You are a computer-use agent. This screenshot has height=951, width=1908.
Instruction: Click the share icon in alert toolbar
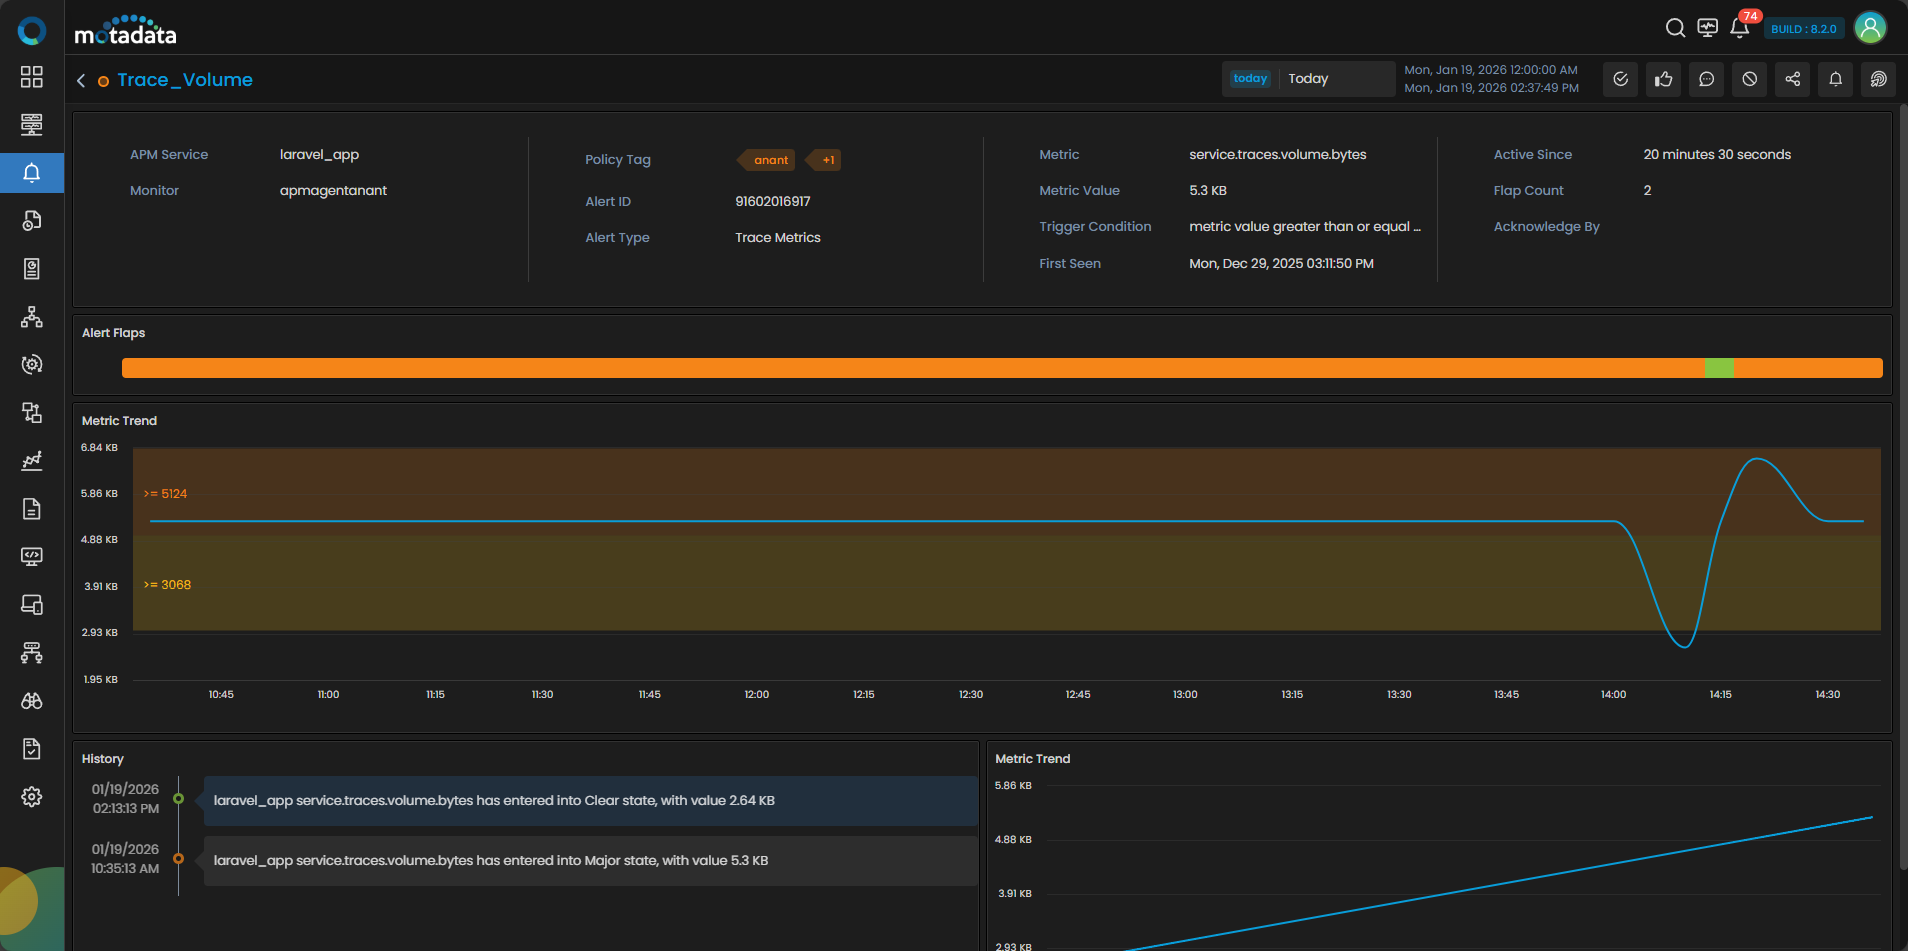point(1793,79)
